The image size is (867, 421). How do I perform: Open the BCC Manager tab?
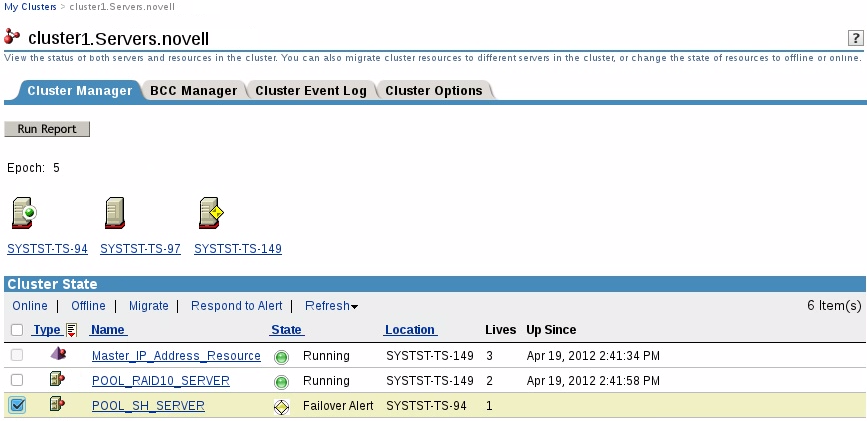click(194, 91)
